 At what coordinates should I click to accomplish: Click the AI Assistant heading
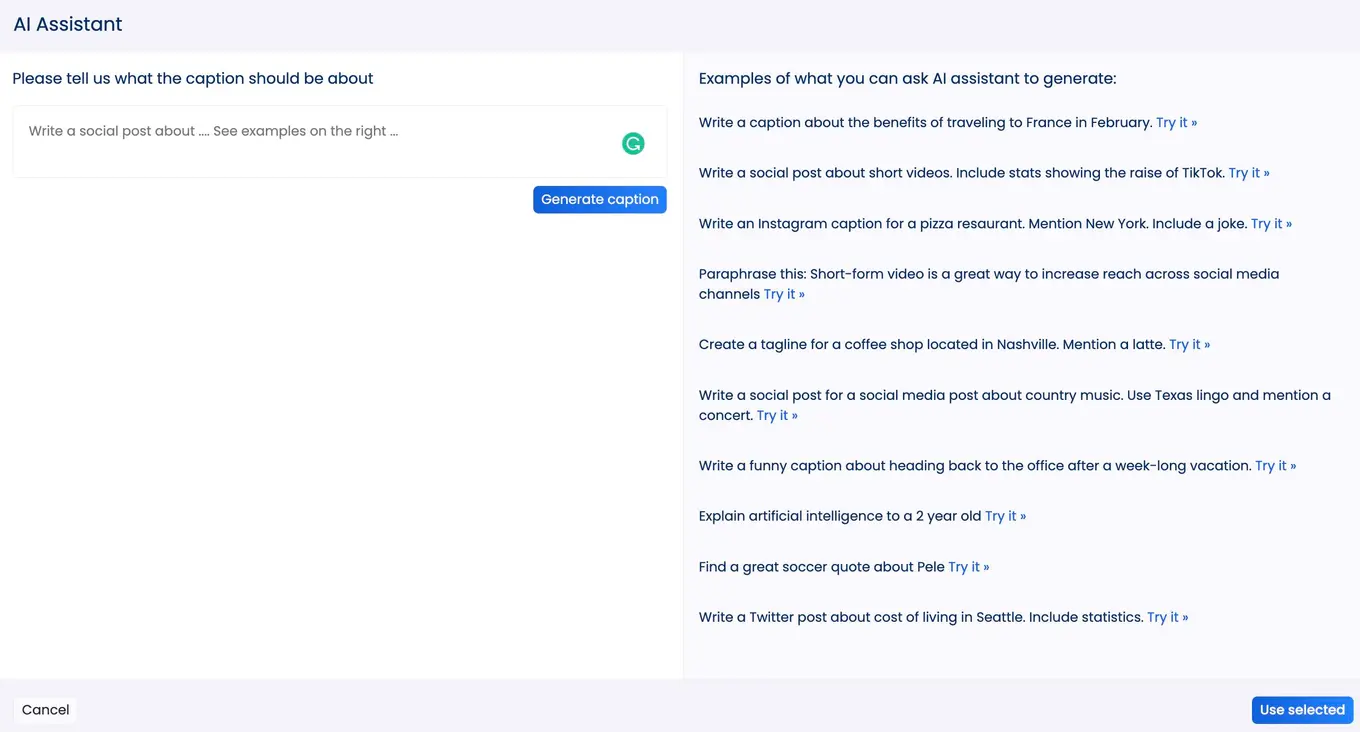(67, 23)
